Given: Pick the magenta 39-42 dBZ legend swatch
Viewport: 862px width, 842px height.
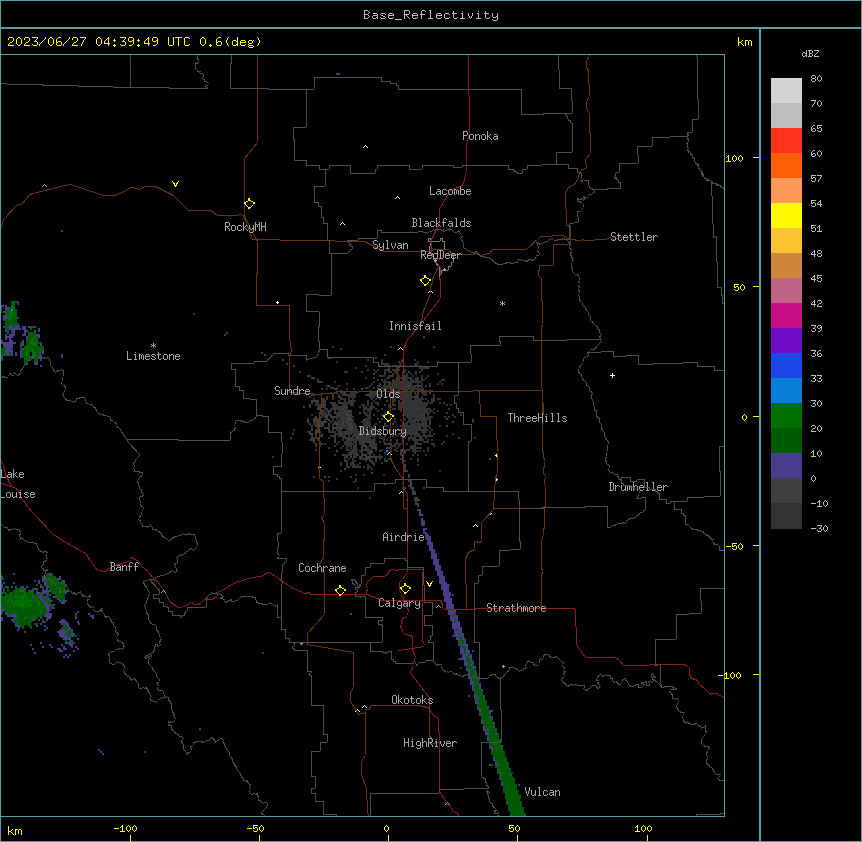Looking at the screenshot, I should 786,315.
